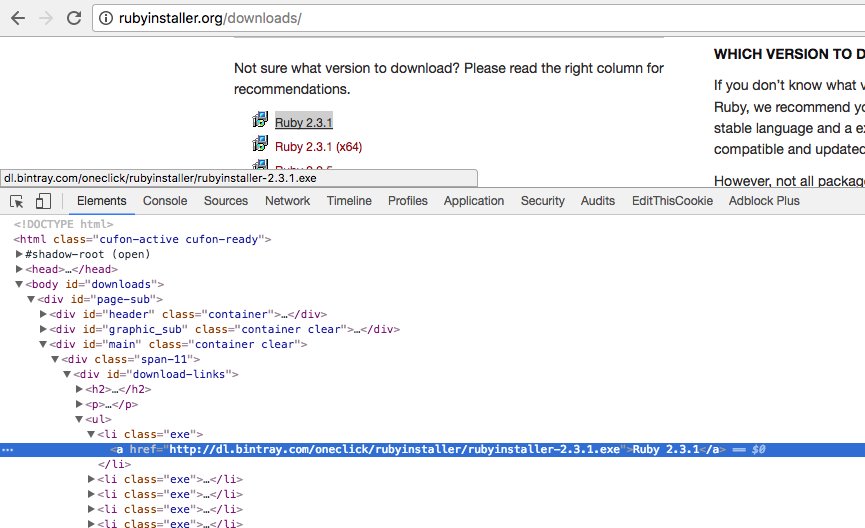
Task: Switch to the Security tab
Action: coord(543,201)
